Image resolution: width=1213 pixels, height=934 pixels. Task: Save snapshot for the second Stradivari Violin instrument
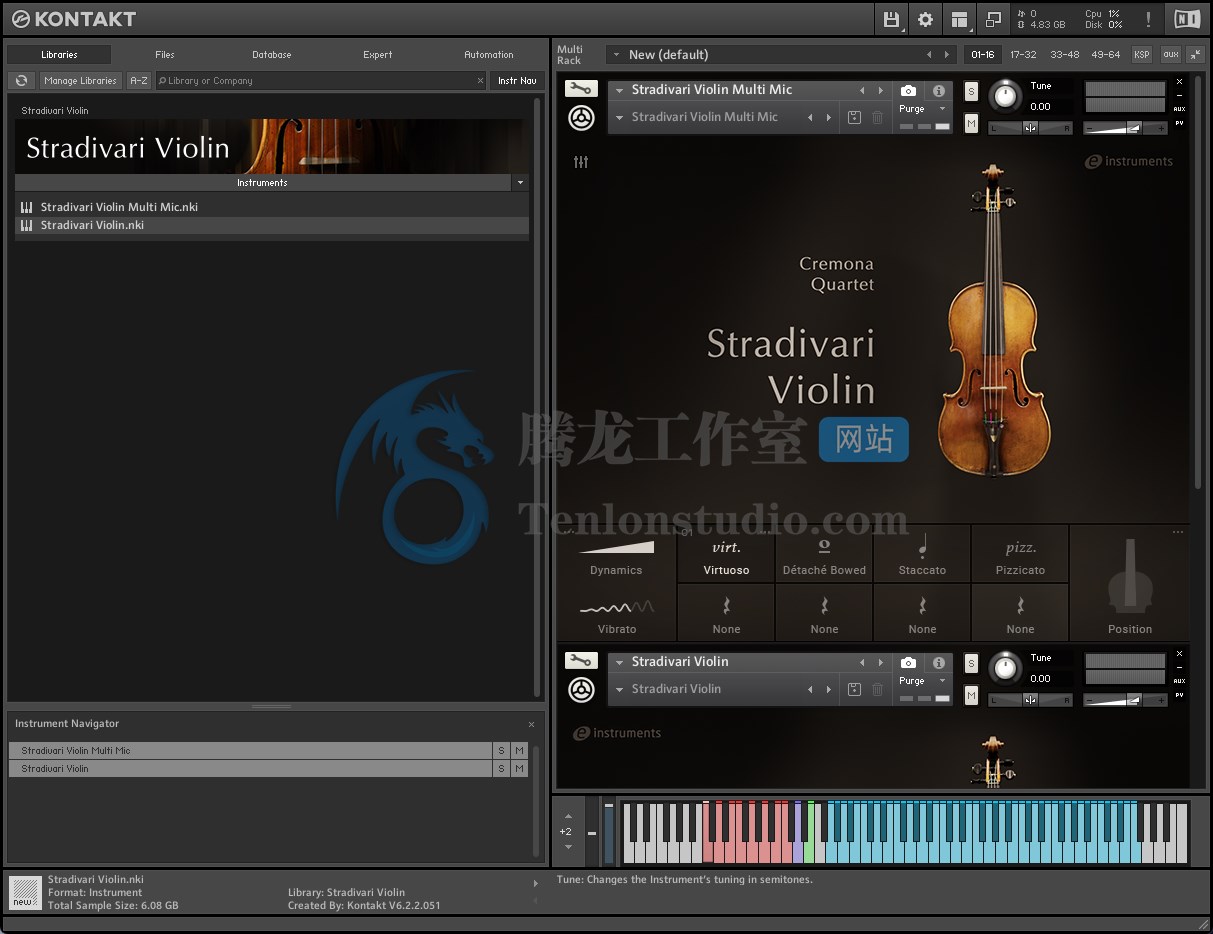pyautogui.click(x=854, y=689)
